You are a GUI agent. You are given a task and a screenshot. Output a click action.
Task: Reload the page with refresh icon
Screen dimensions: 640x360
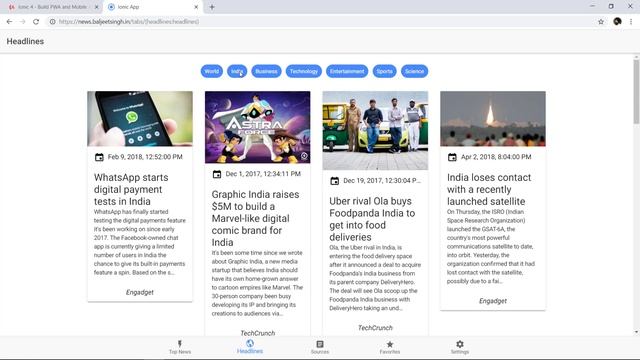point(36,22)
